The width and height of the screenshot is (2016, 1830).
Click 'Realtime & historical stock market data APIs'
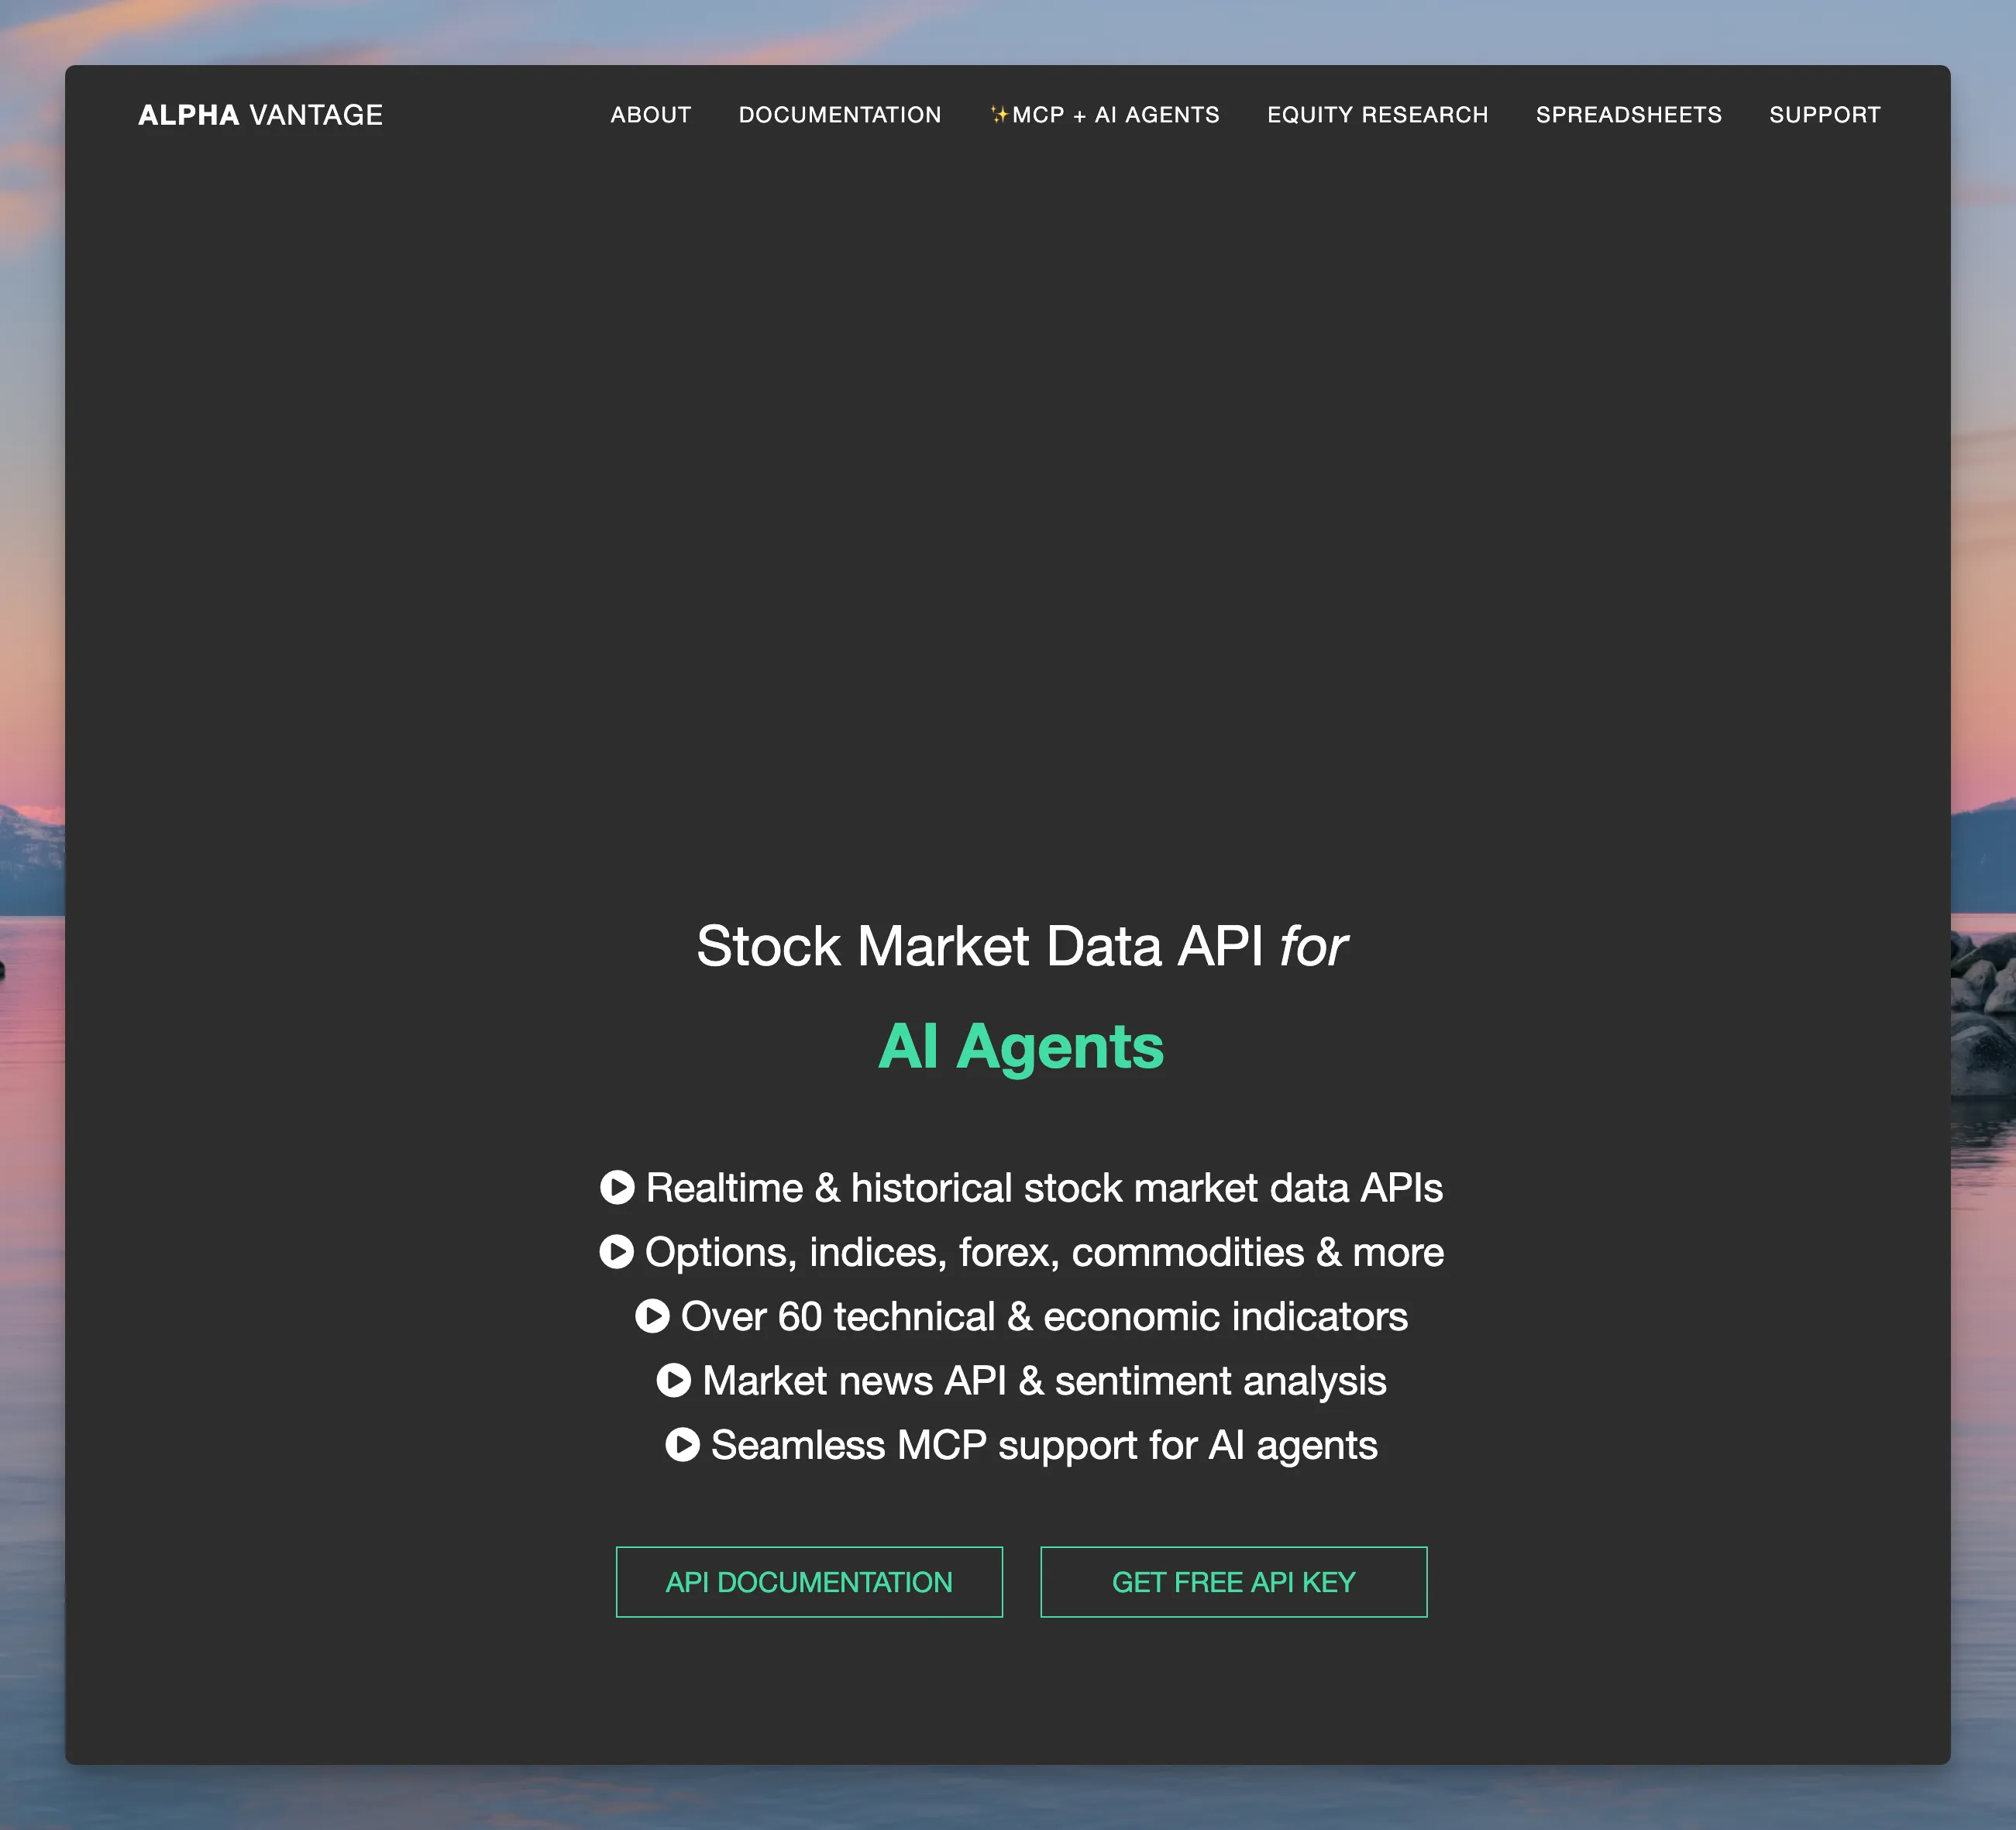point(1044,1188)
